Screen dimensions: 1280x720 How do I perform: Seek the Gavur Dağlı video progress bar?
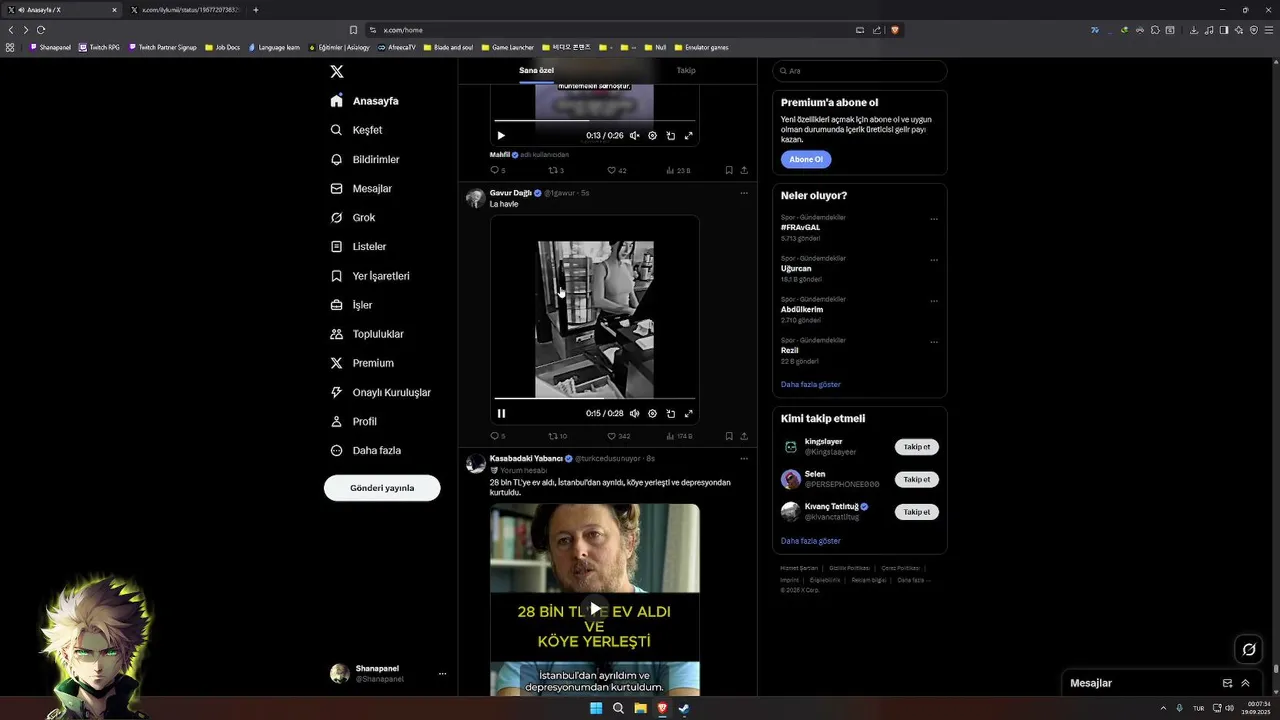click(x=595, y=398)
